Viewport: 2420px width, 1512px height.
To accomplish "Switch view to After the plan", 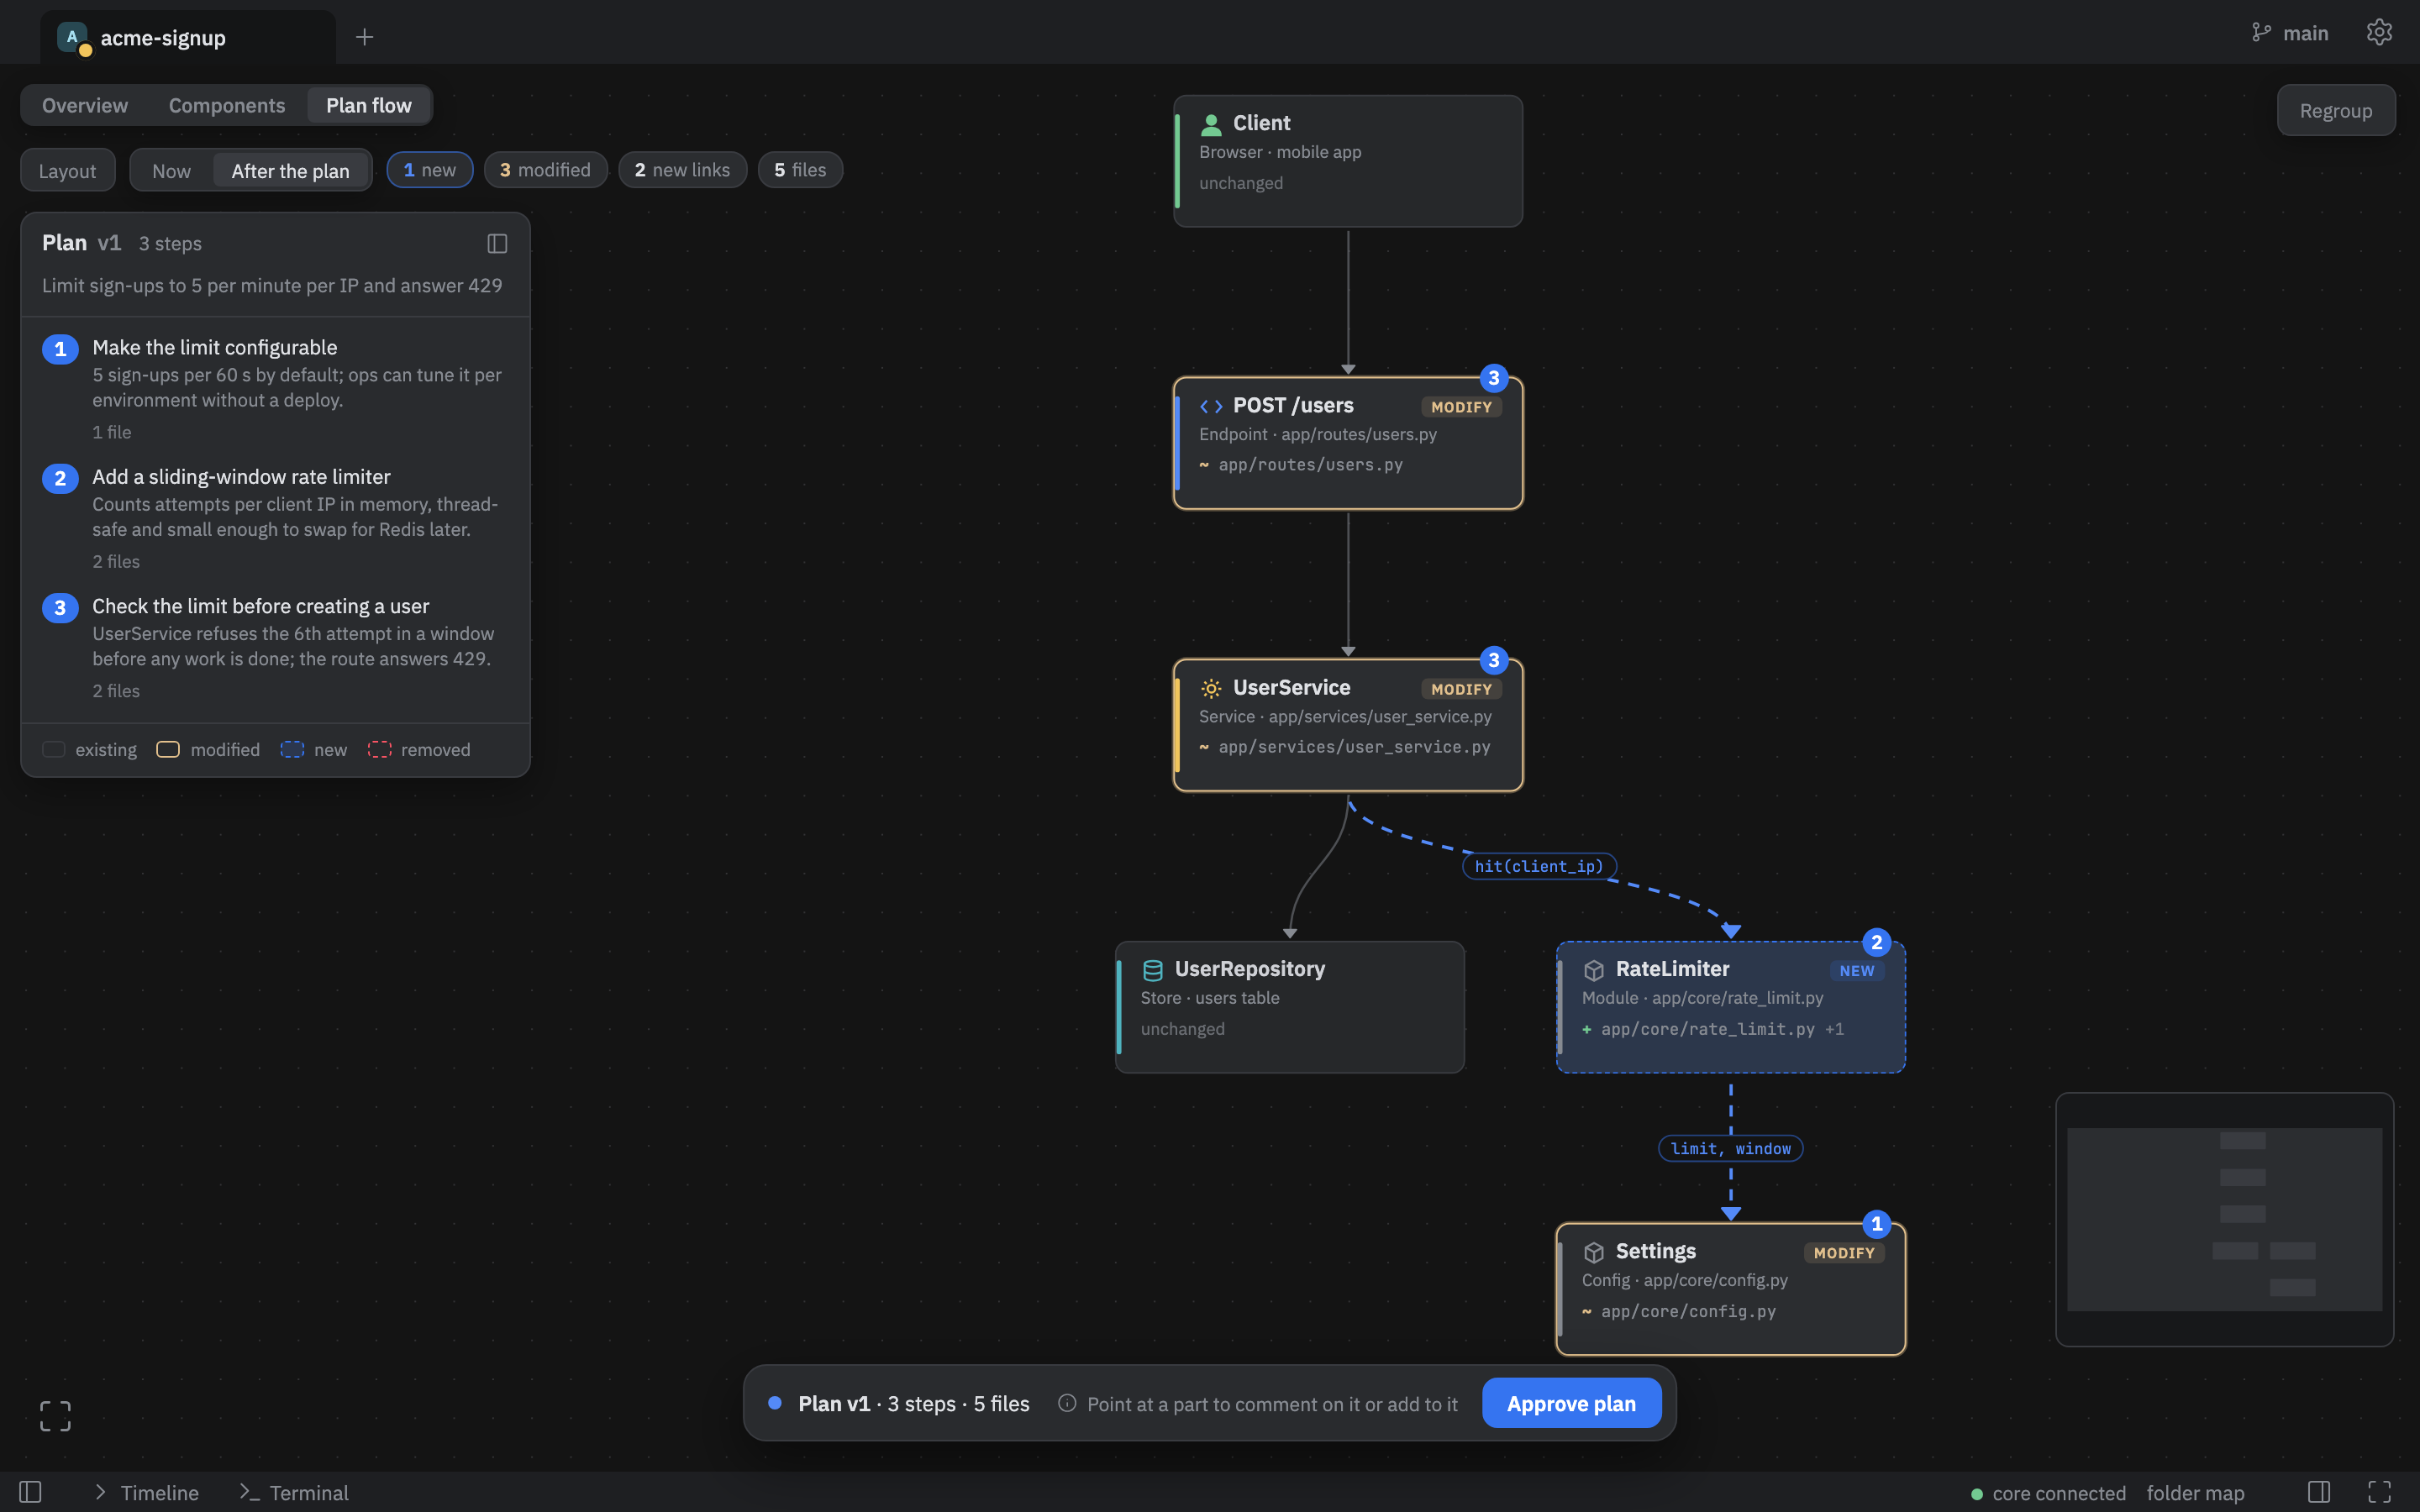I will [291, 171].
